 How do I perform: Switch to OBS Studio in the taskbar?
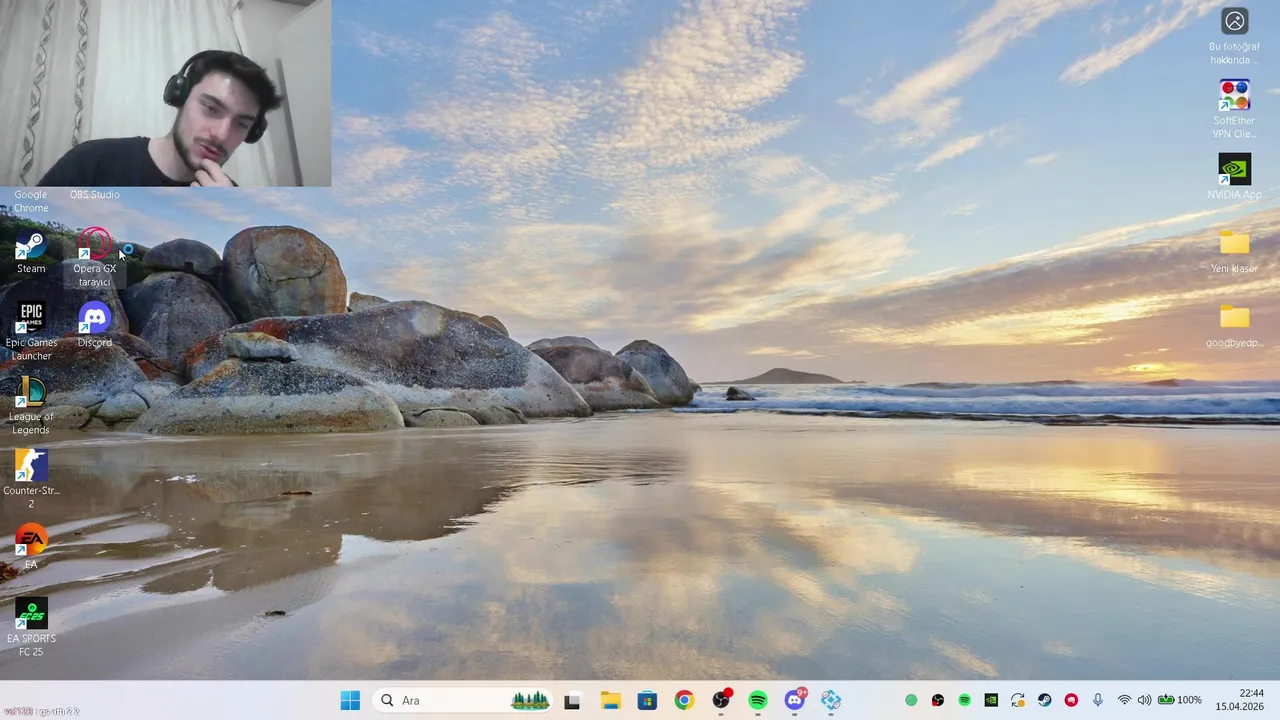tap(721, 700)
